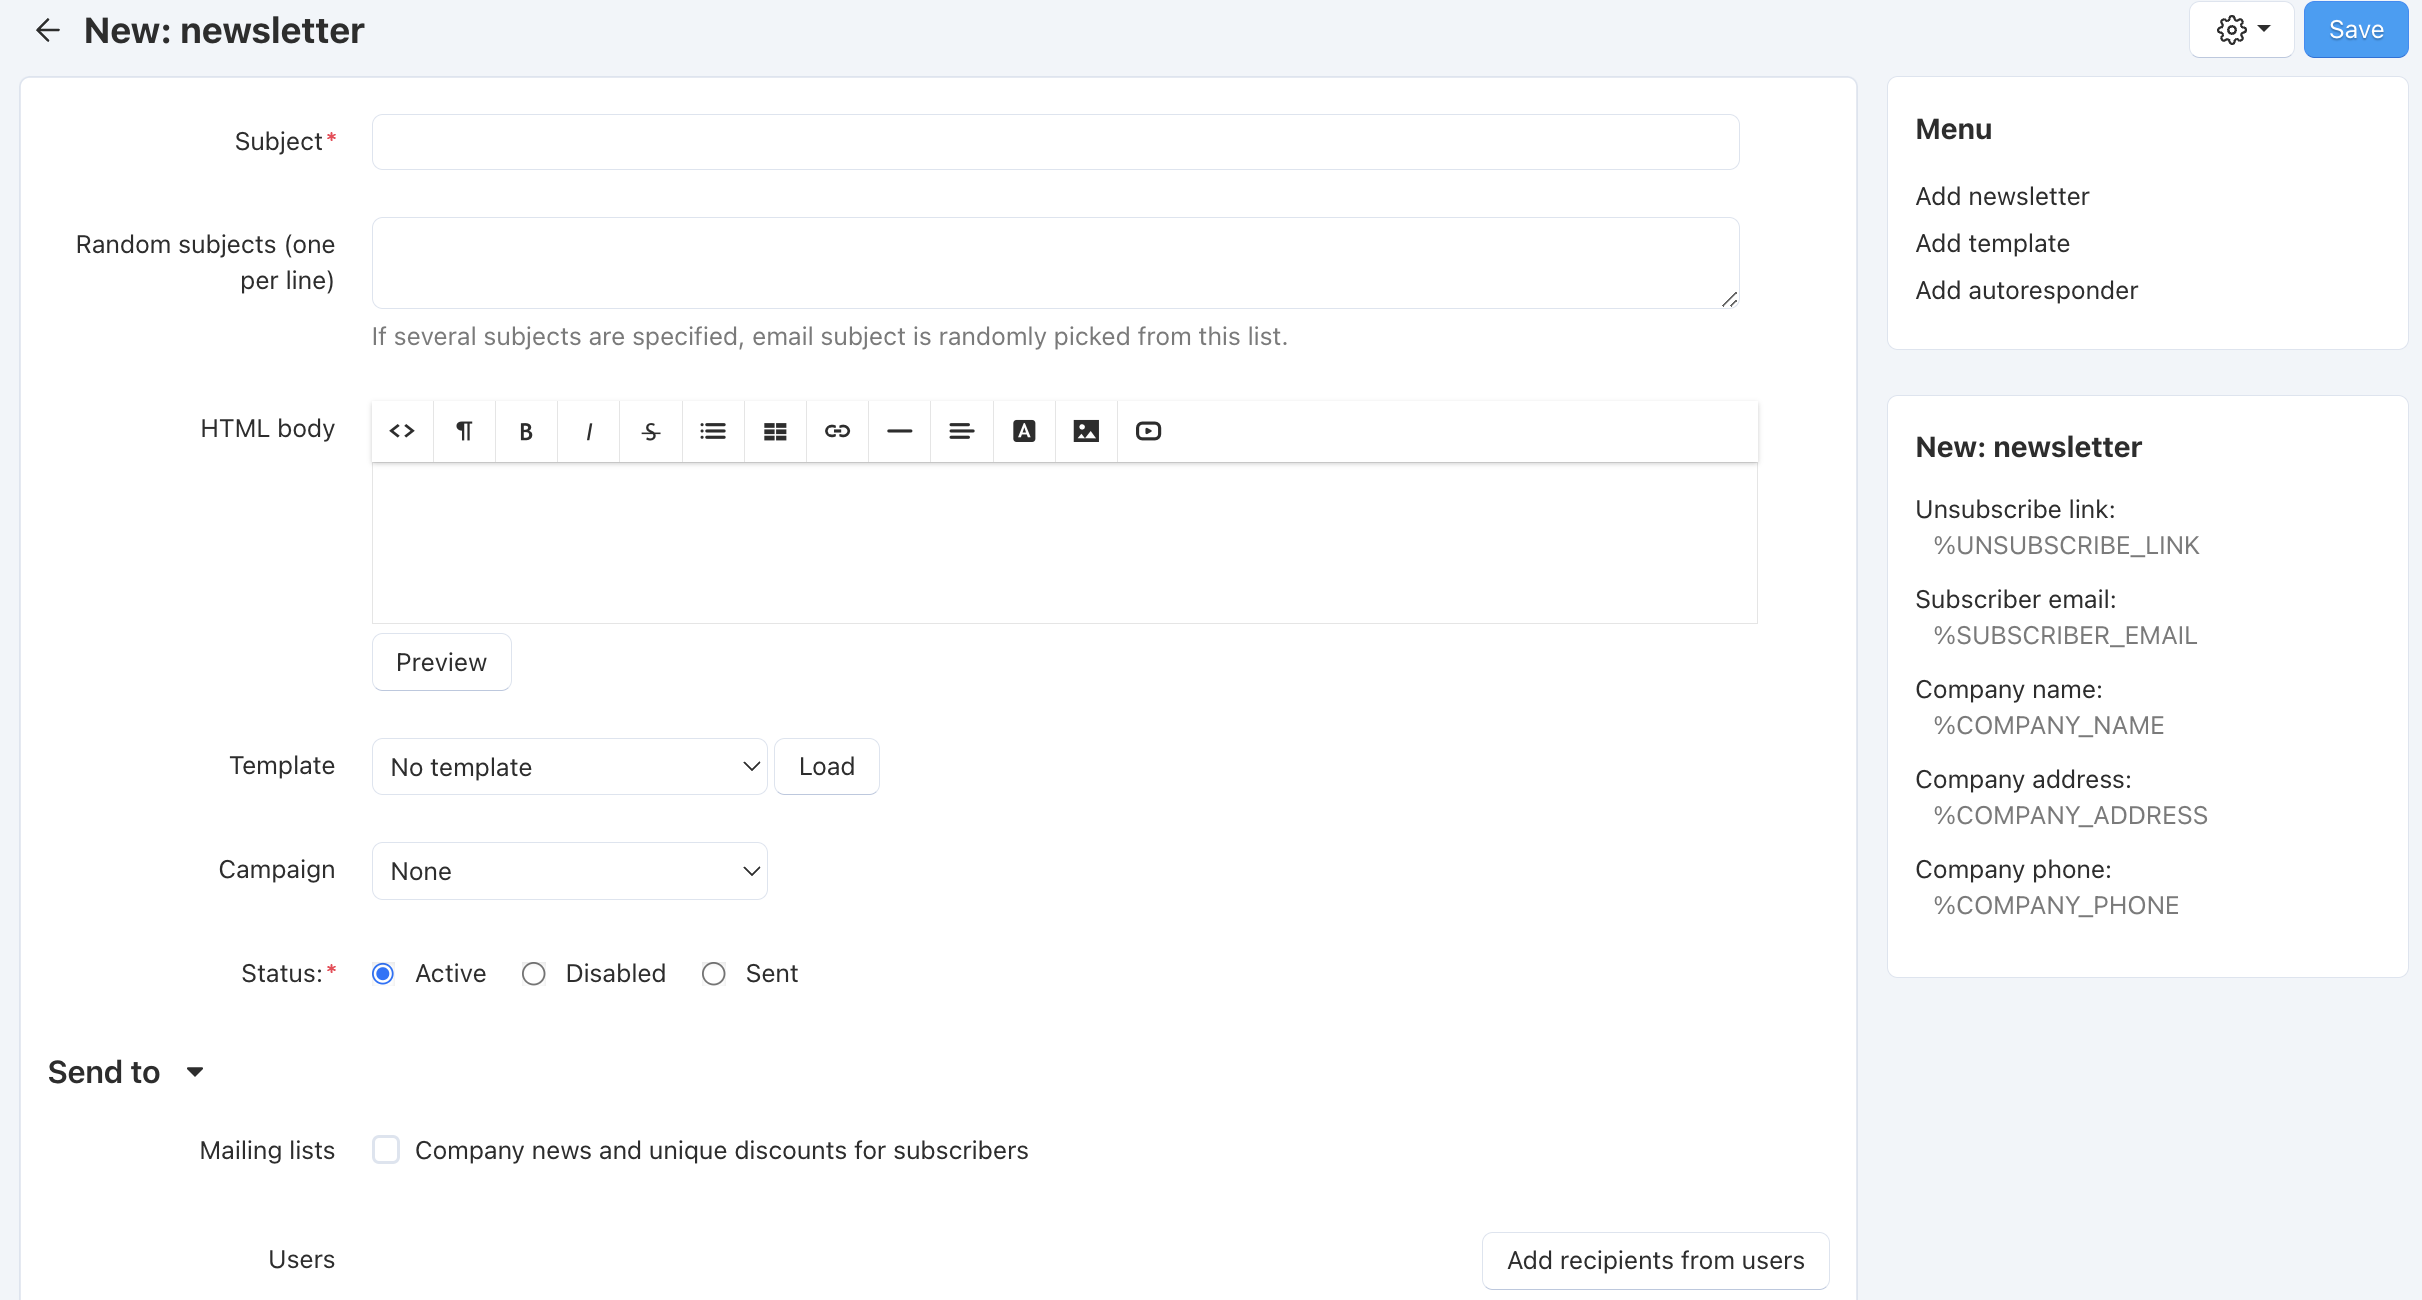Insert a hyperlink in editor
Screen dimensions: 2422x1300
click(x=837, y=431)
